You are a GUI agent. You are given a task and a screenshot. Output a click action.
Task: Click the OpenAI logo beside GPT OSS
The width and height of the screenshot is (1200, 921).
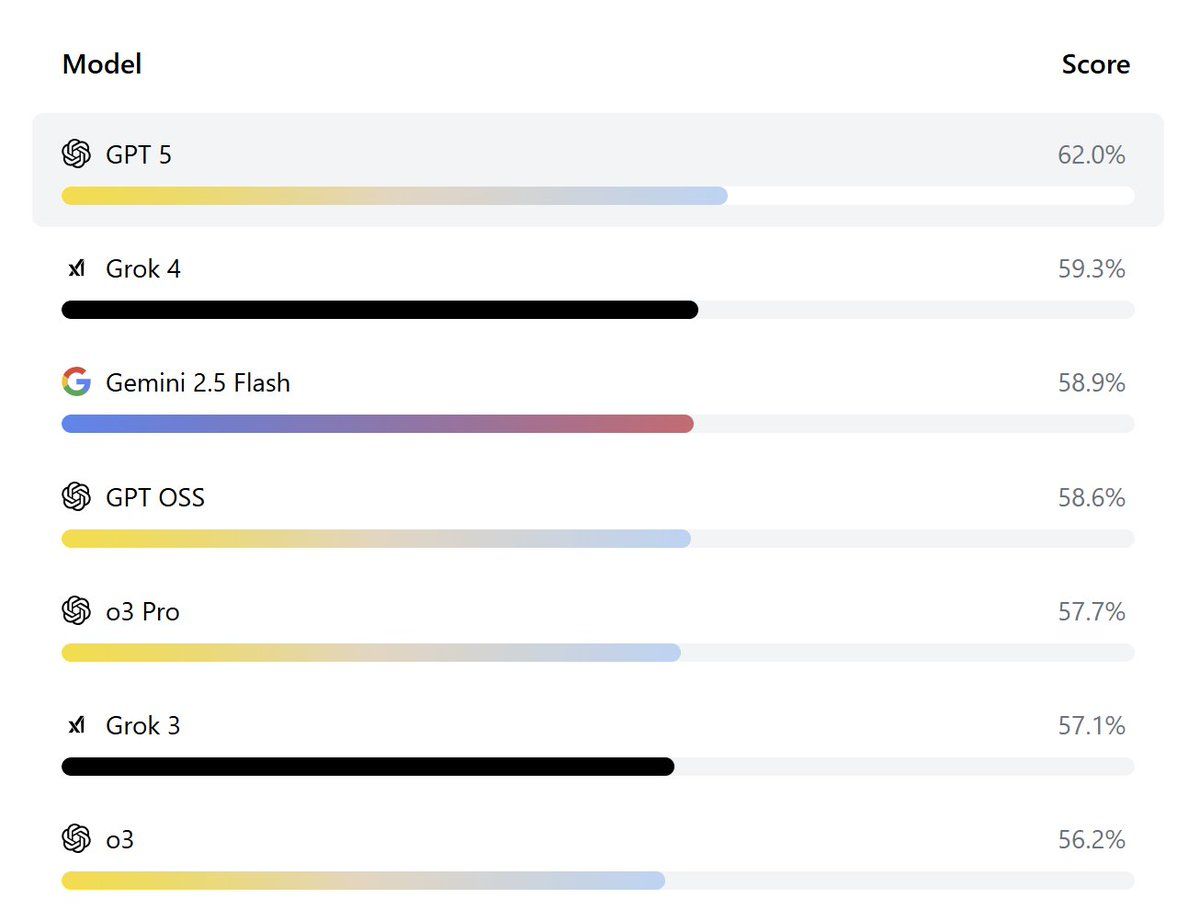click(x=76, y=496)
